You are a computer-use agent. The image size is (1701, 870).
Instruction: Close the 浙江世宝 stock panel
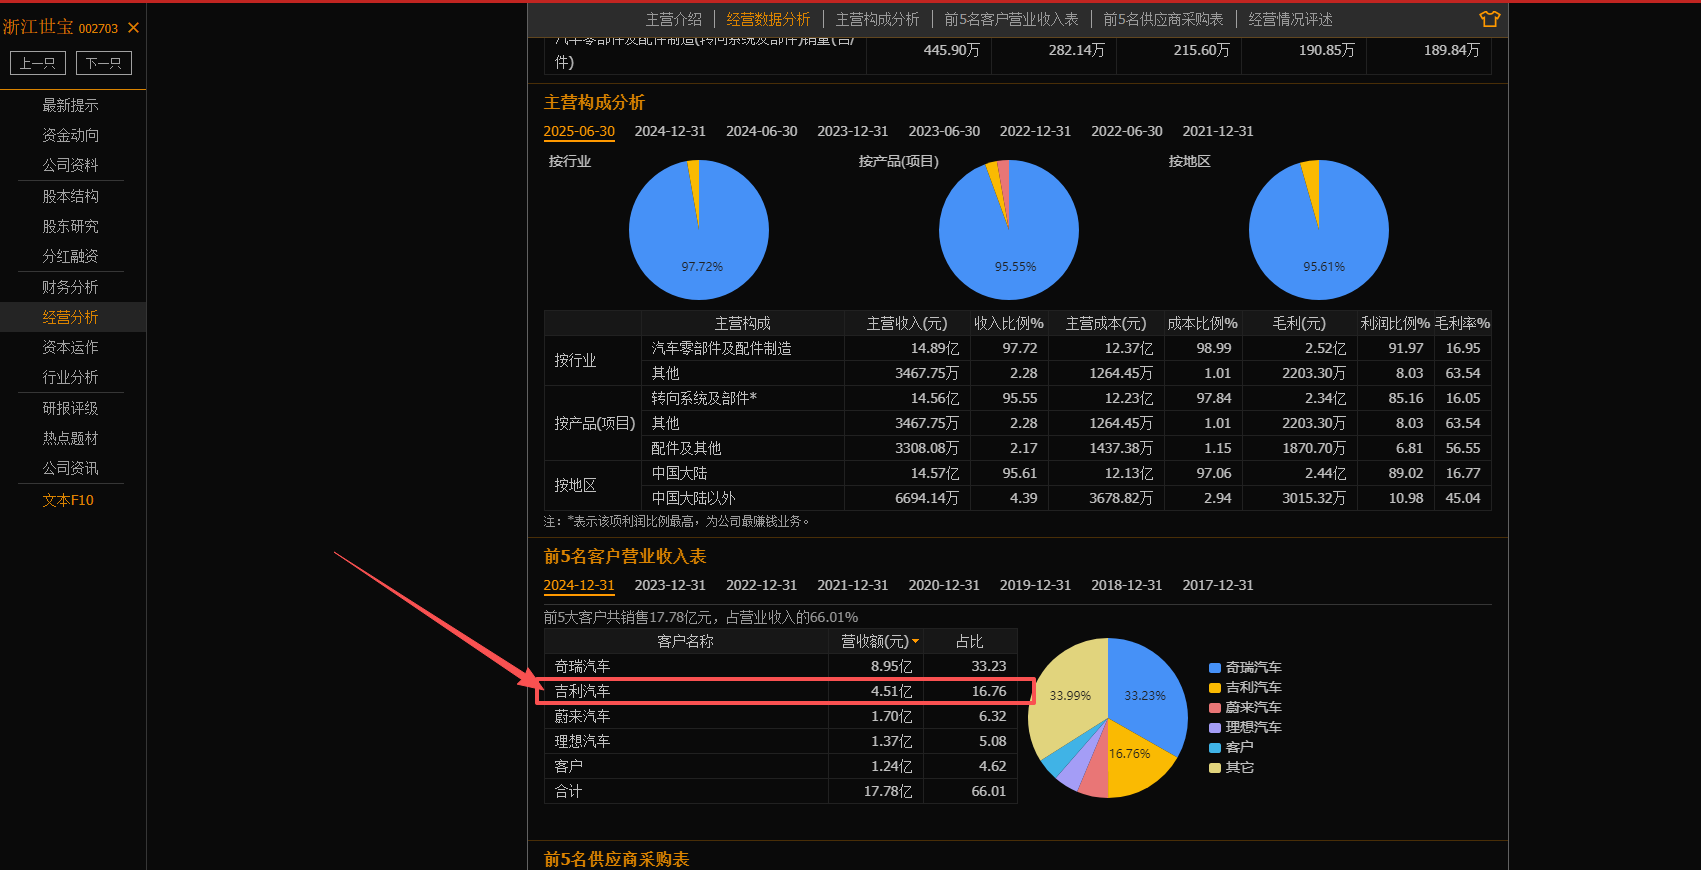click(133, 28)
